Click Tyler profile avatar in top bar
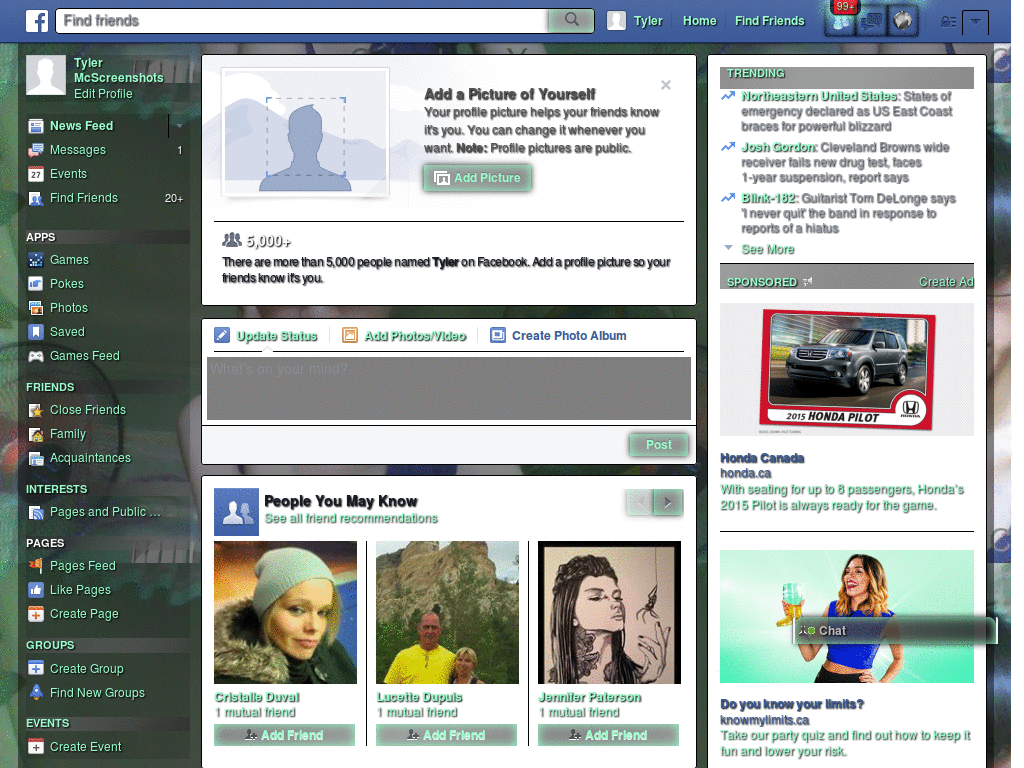Viewport: 1024px width, 768px height. click(616, 21)
